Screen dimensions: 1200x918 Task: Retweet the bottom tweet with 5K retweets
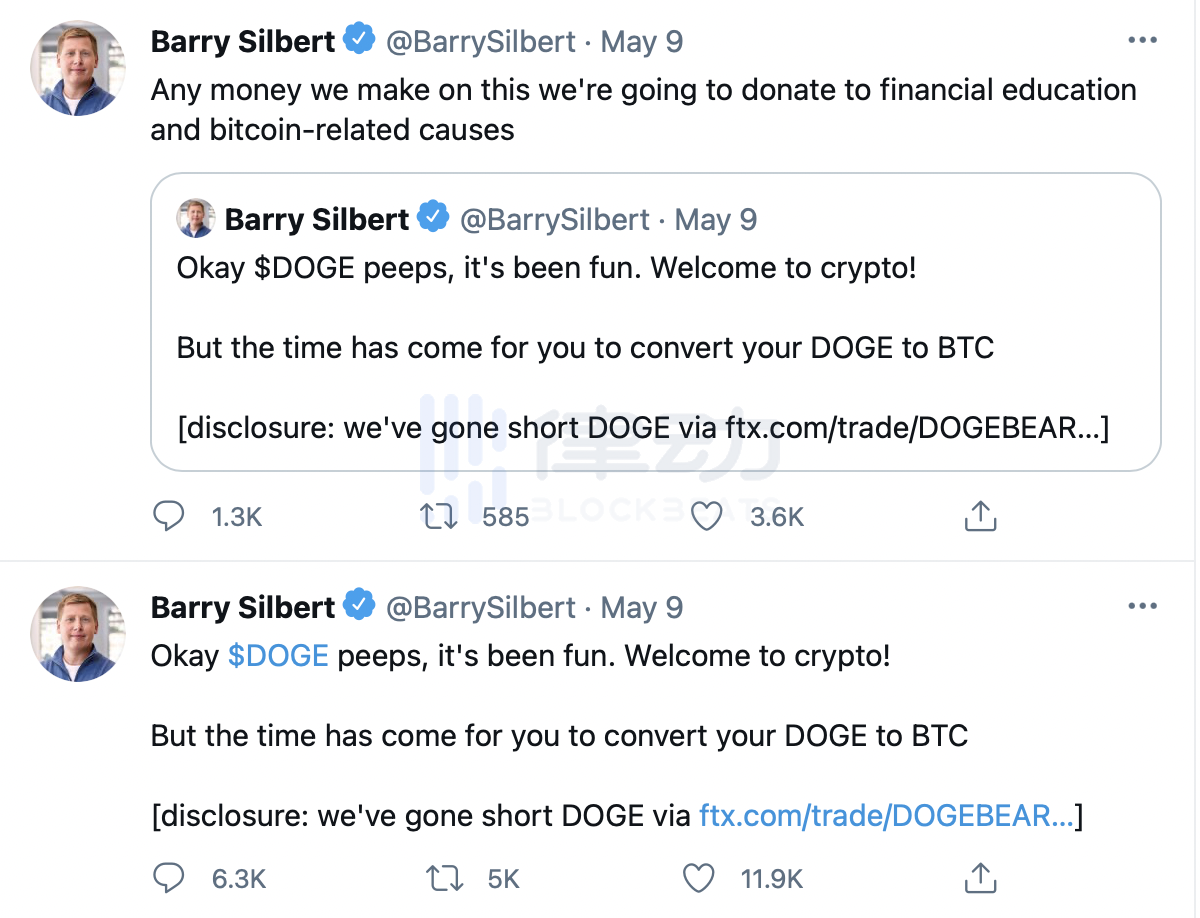click(x=443, y=878)
